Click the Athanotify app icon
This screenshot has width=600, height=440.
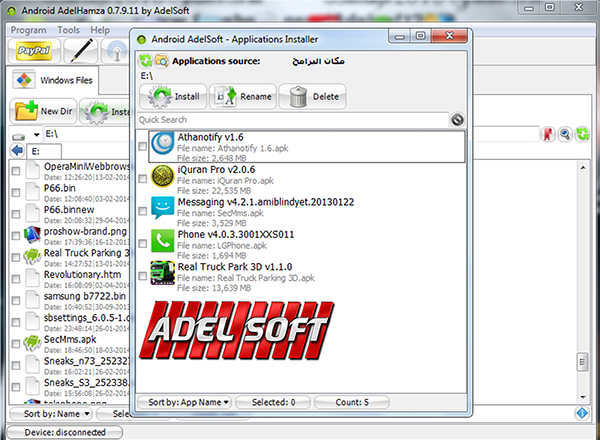click(163, 144)
